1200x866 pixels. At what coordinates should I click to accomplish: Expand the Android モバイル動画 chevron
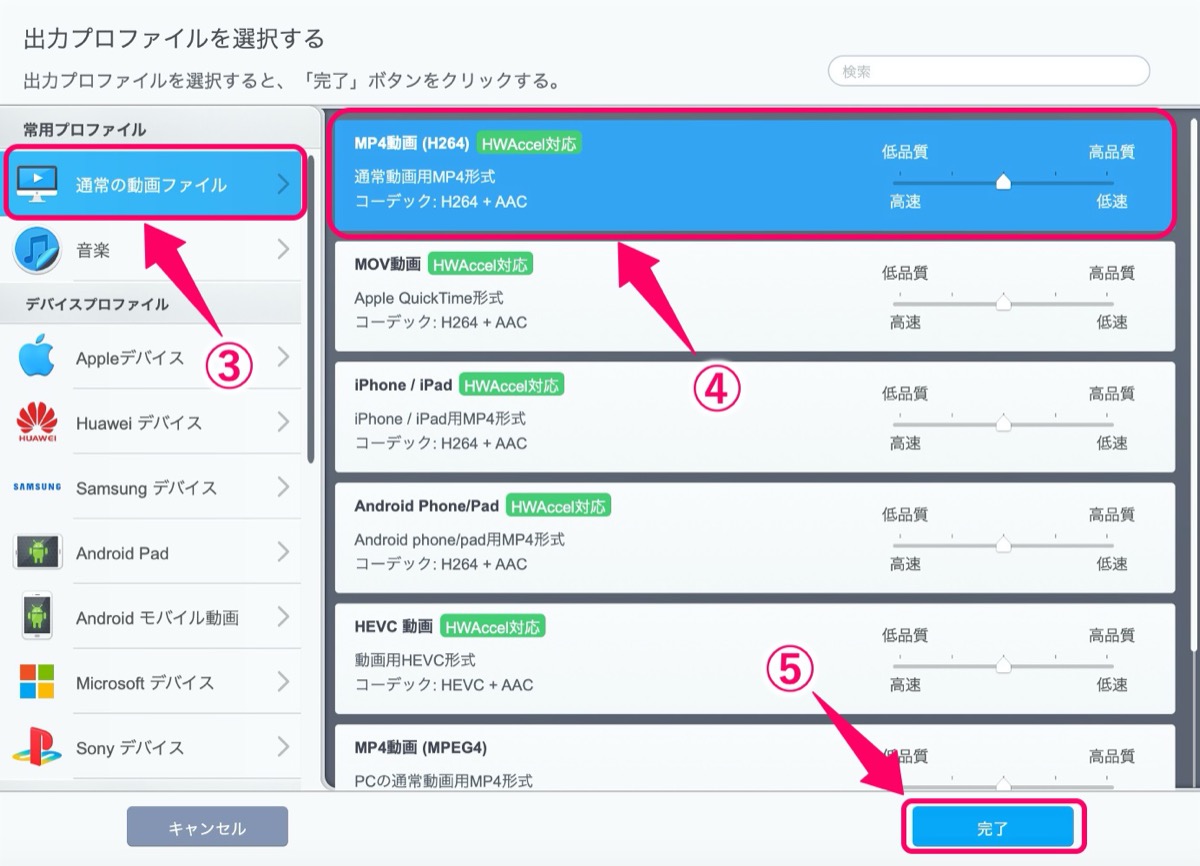pyautogui.click(x=284, y=617)
